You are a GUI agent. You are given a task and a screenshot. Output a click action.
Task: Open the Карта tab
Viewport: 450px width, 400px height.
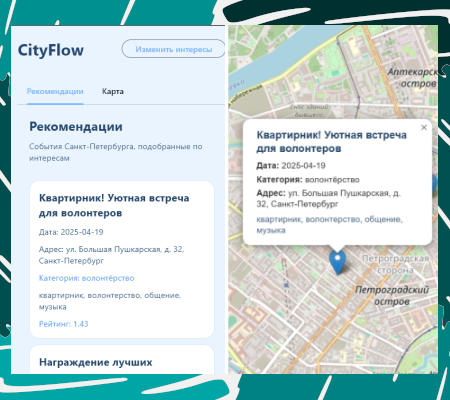(113, 91)
